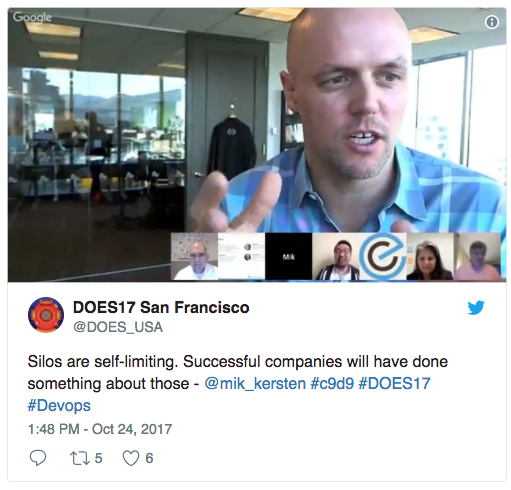
Task: Retweet using the arrows icon
Action: click(x=80, y=458)
